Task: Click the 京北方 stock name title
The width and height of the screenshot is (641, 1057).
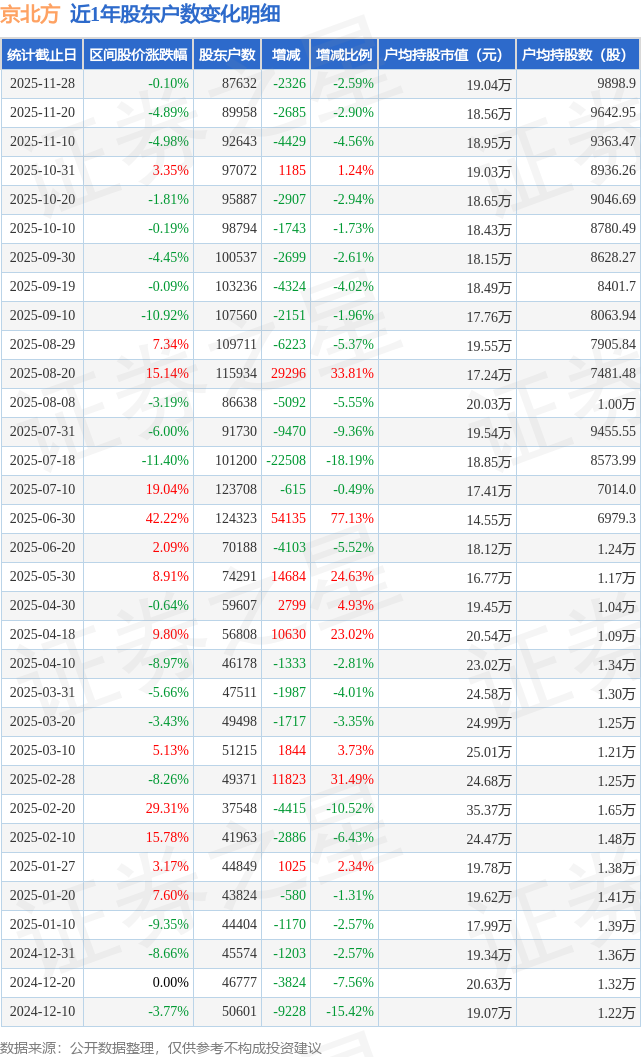Action: [x=30, y=14]
